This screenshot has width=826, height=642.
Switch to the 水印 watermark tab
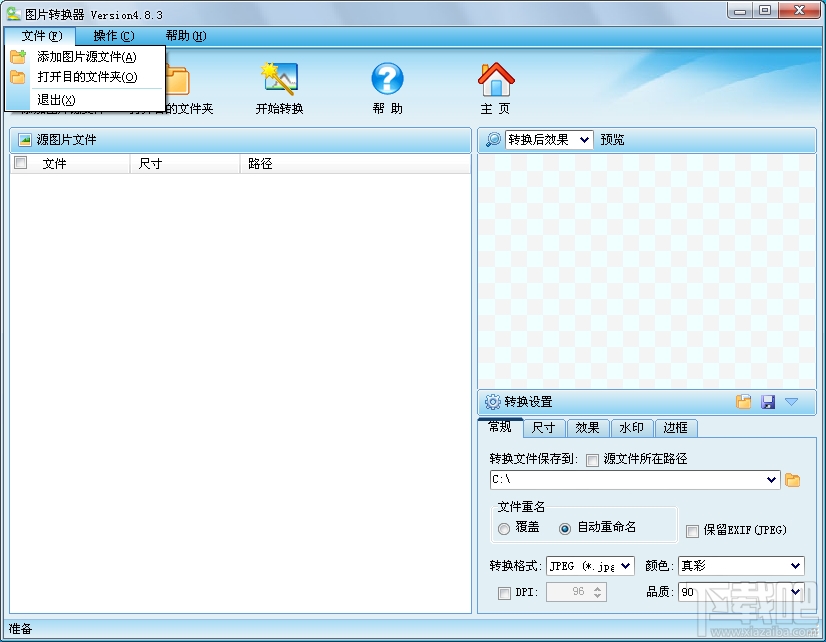pos(631,428)
